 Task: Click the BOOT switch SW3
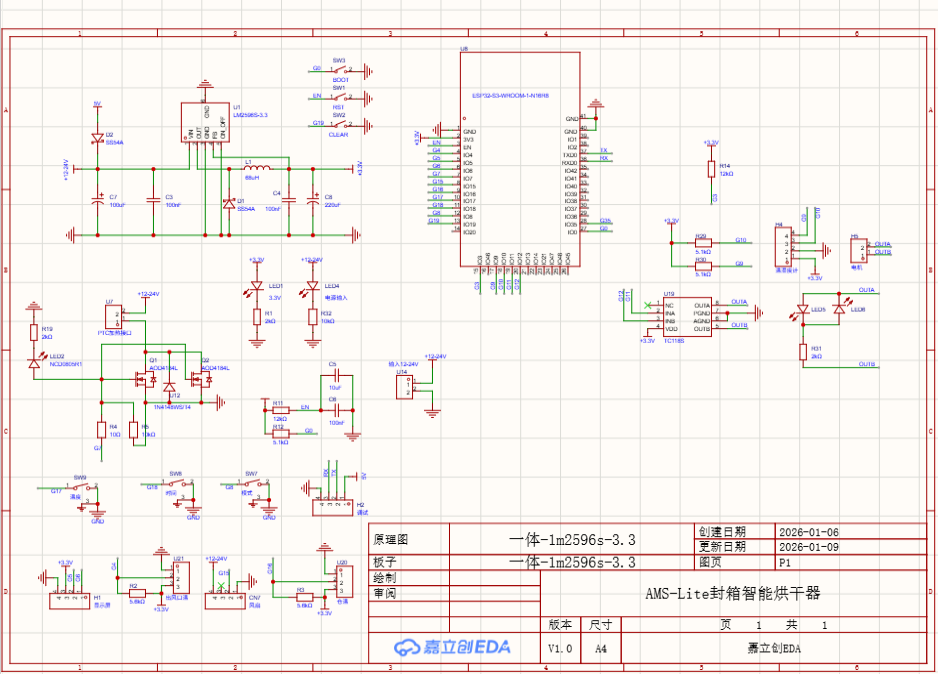[340, 71]
